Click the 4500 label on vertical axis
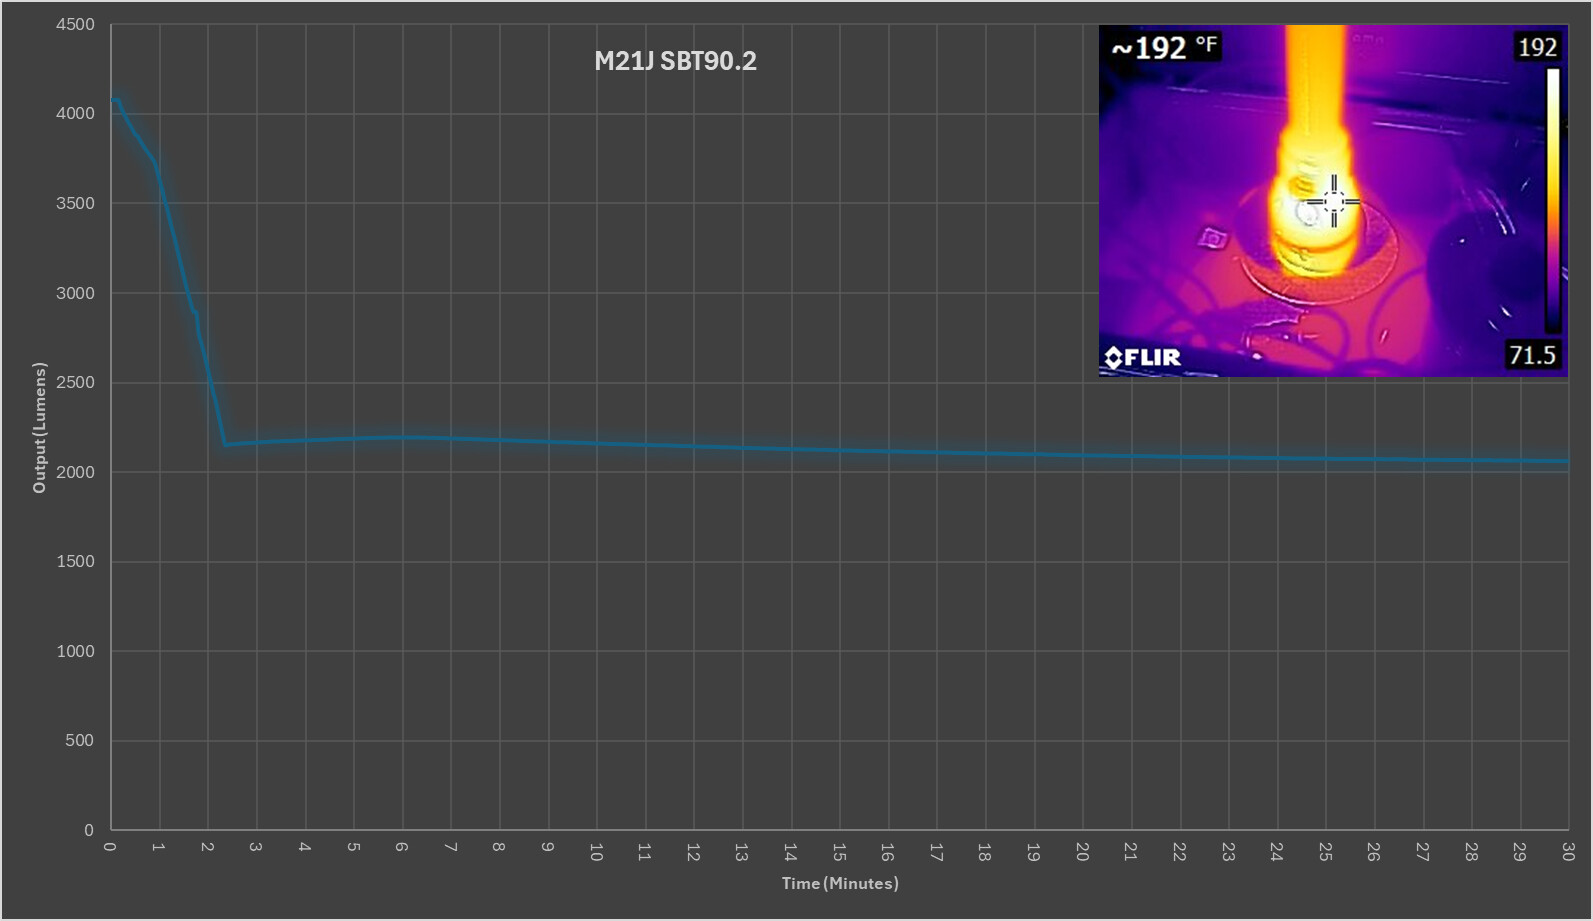Viewport: 1593px width, 921px height. (75, 24)
